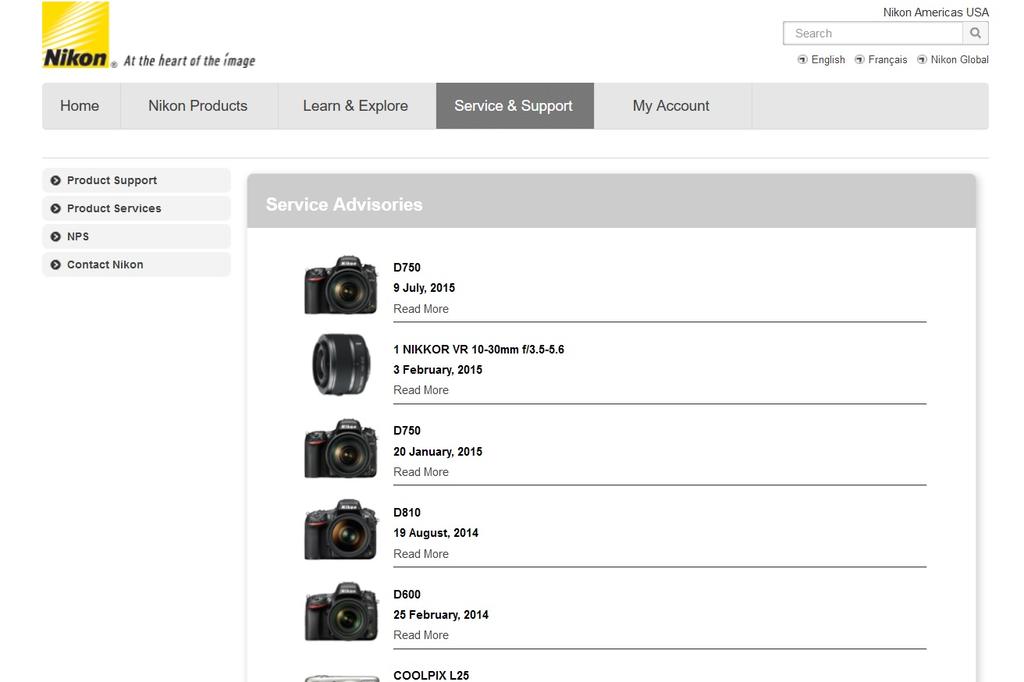
Task: Click the D600 camera thumbnail
Action: [341, 612]
